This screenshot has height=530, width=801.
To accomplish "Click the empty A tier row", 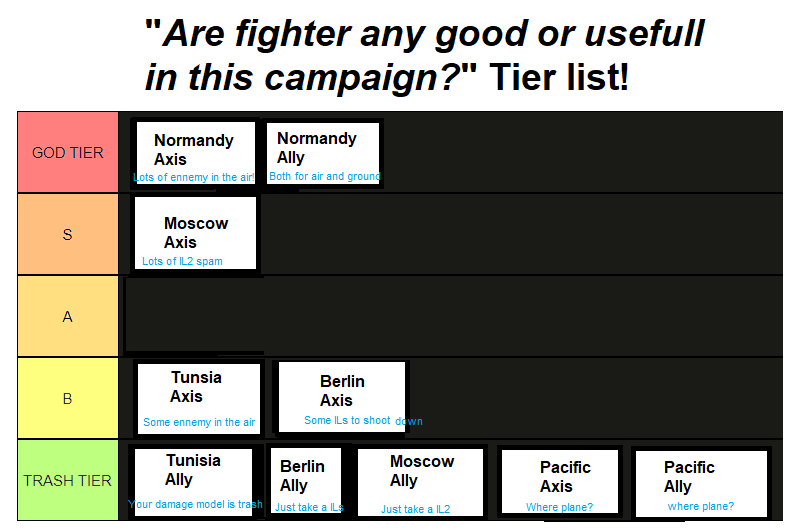I will point(450,317).
